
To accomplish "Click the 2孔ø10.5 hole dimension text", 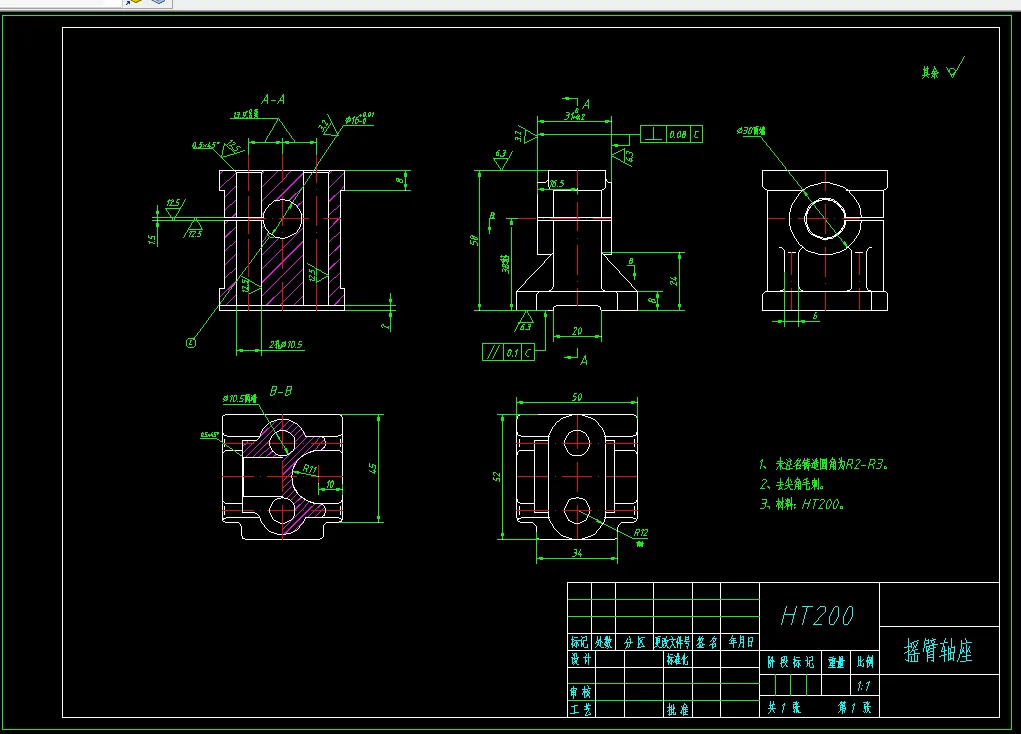I will coord(286,345).
